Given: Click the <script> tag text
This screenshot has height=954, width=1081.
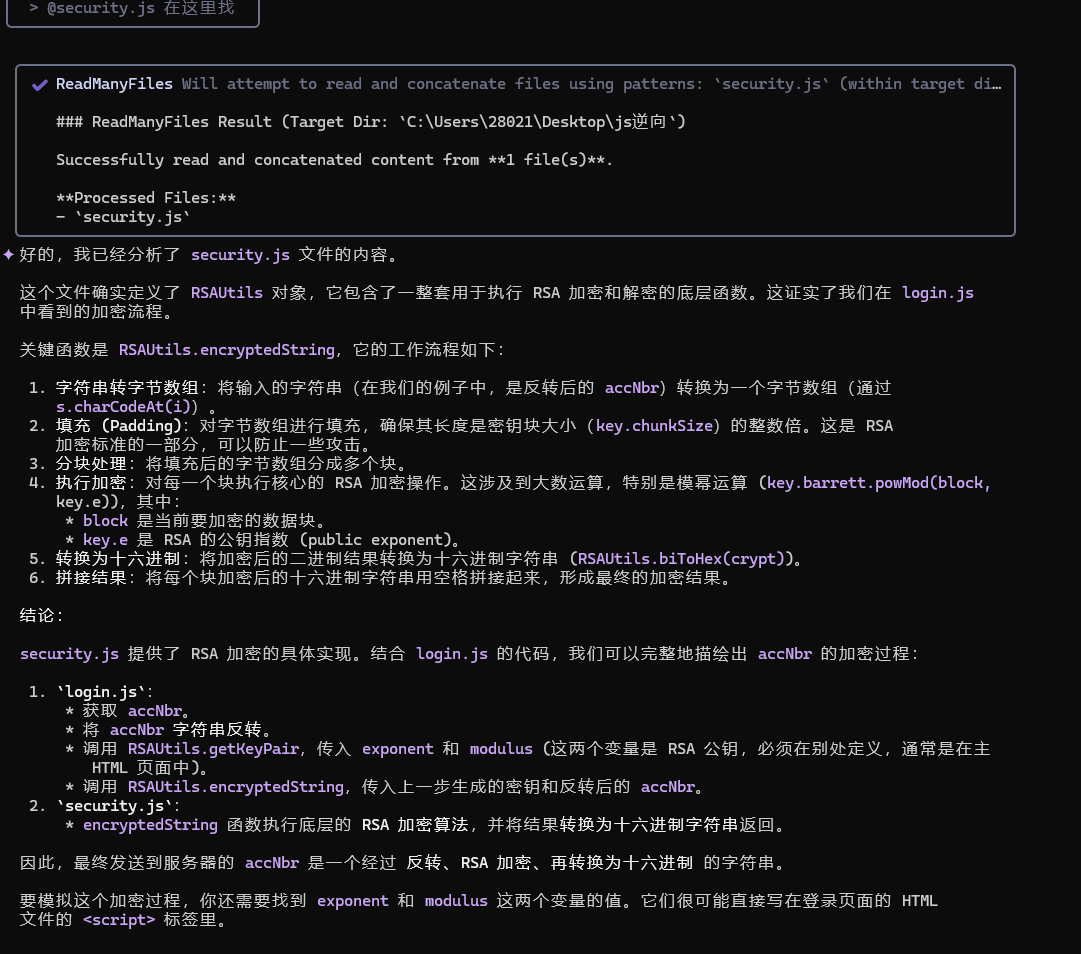Looking at the screenshot, I should tap(119, 920).
